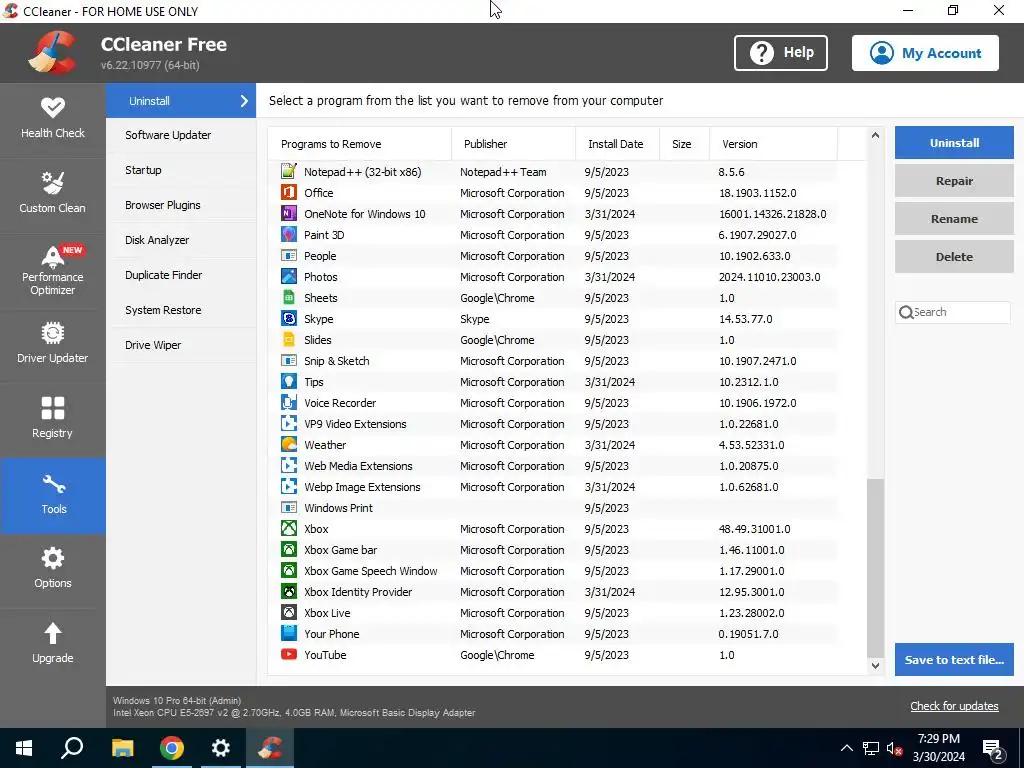Click the Notepad++ program icon

(289, 172)
